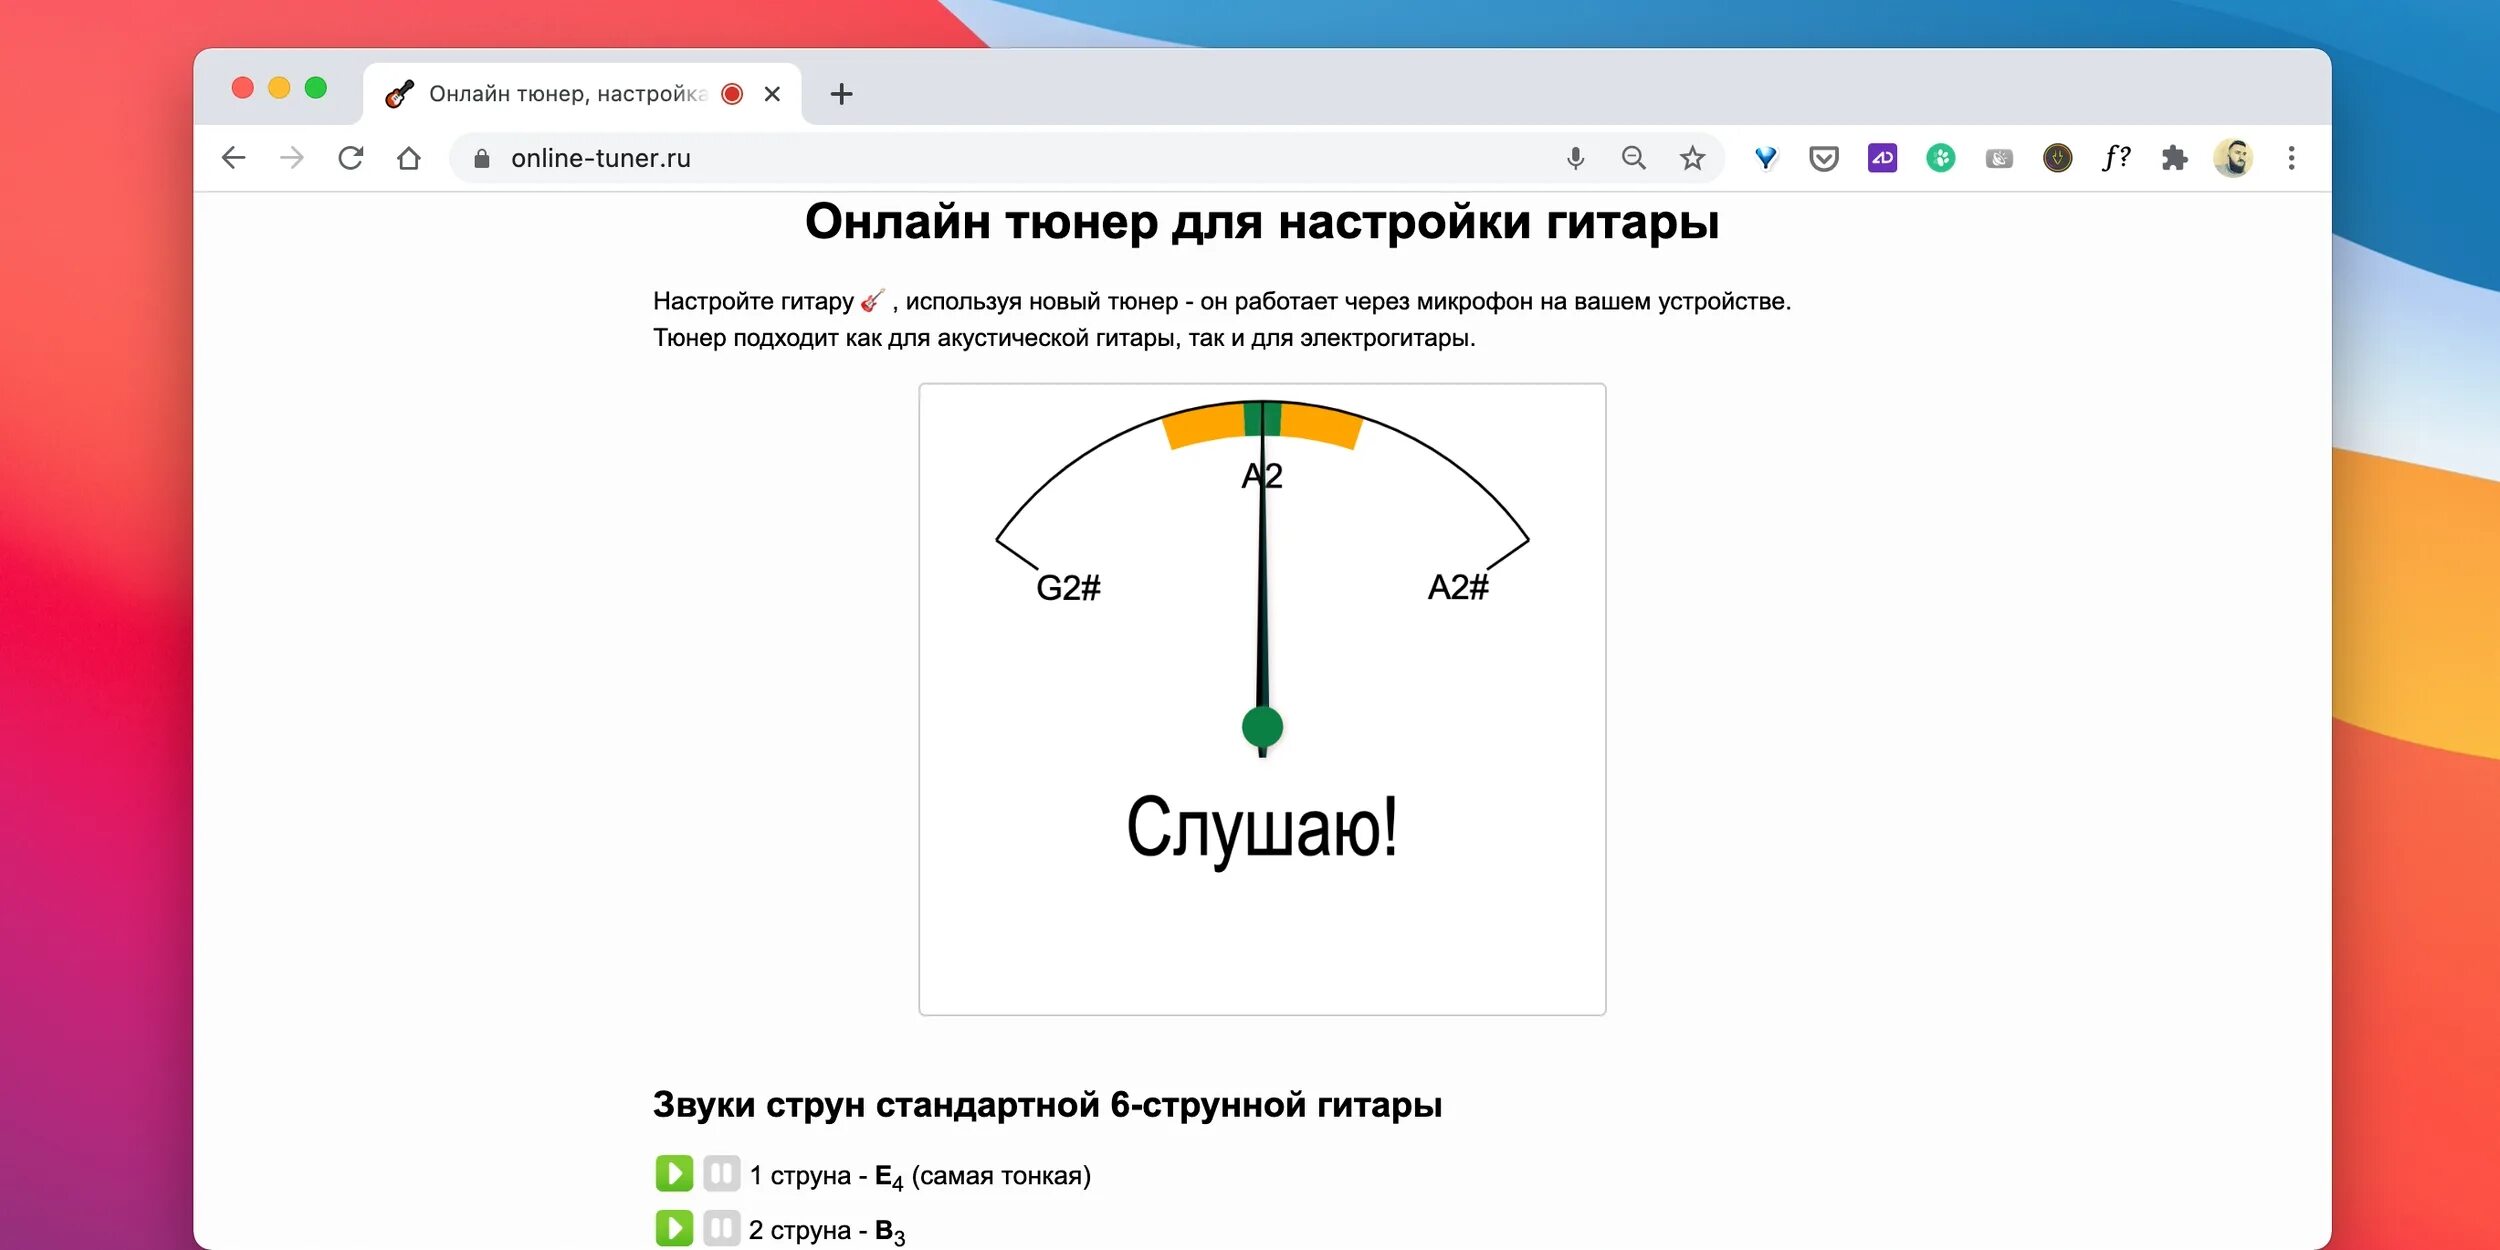
Task: Open Chrome three-dot menu
Action: [2291, 158]
